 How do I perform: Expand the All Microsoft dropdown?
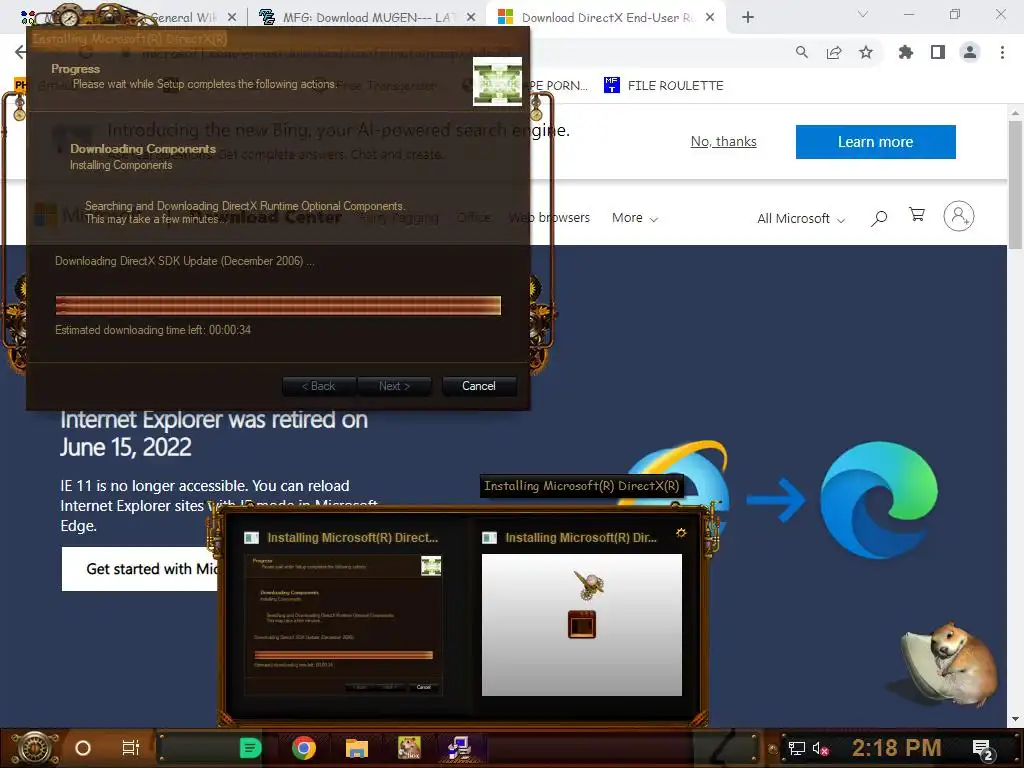pyautogui.click(x=801, y=219)
